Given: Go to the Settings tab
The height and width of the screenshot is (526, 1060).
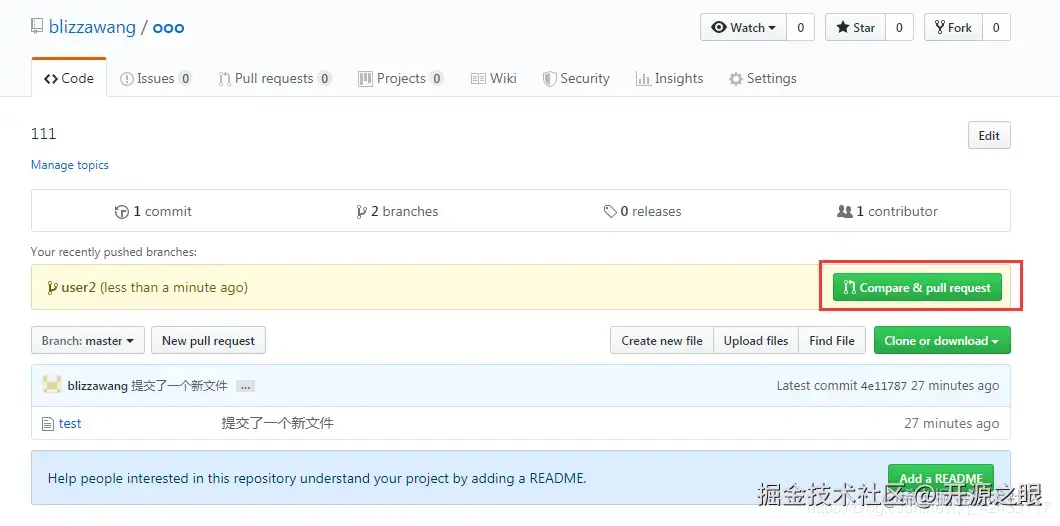Looking at the screenshot, I should point(763,79).
